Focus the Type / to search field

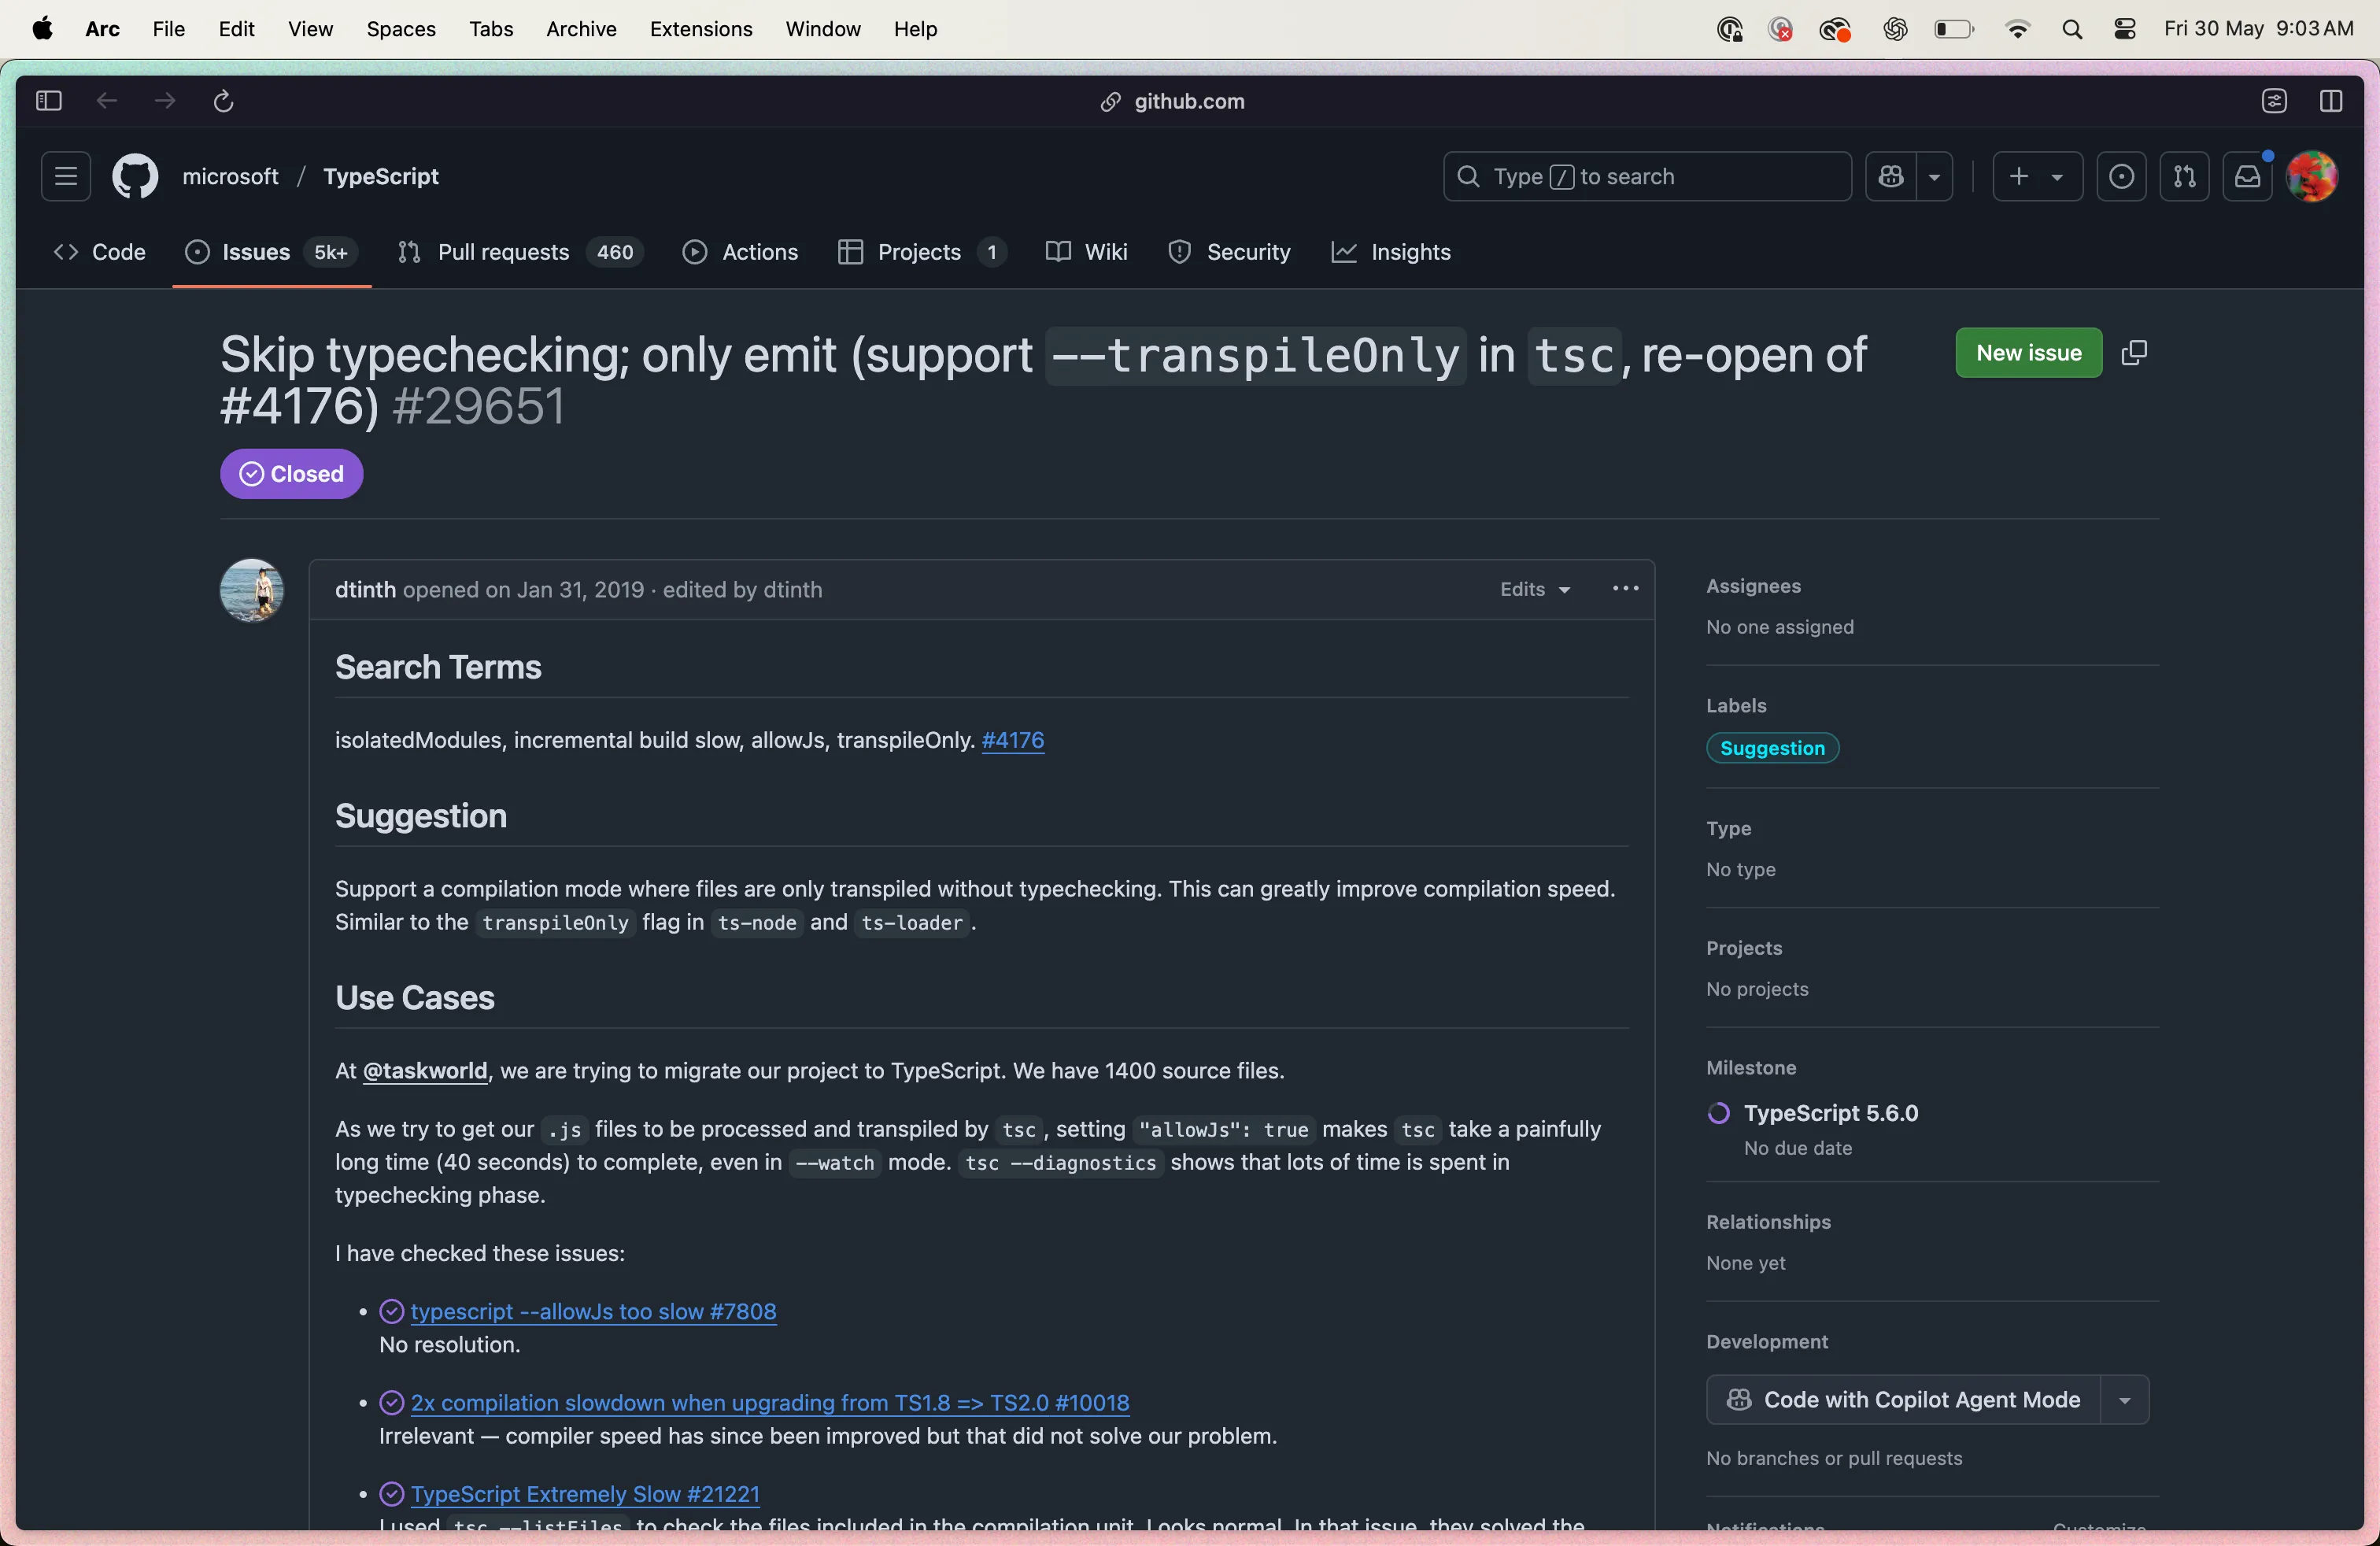tap(1647, 176)
